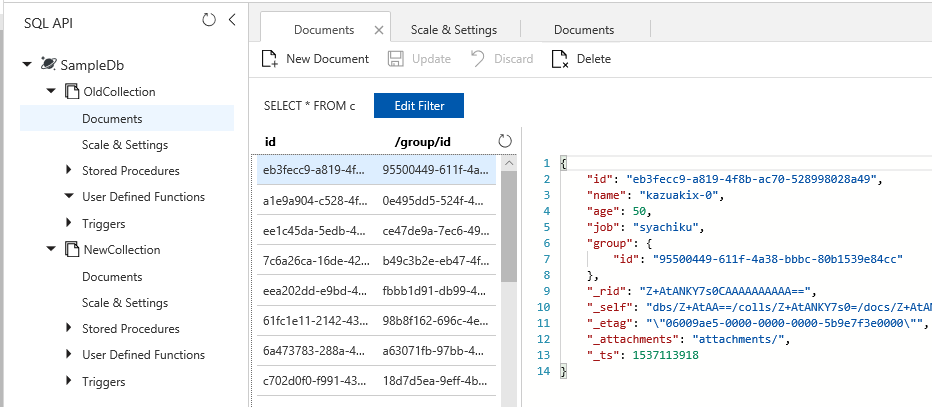Click the "syachiku" job value in JSON
The height and width of the screenshot is (407, 932).
[667, 226]
